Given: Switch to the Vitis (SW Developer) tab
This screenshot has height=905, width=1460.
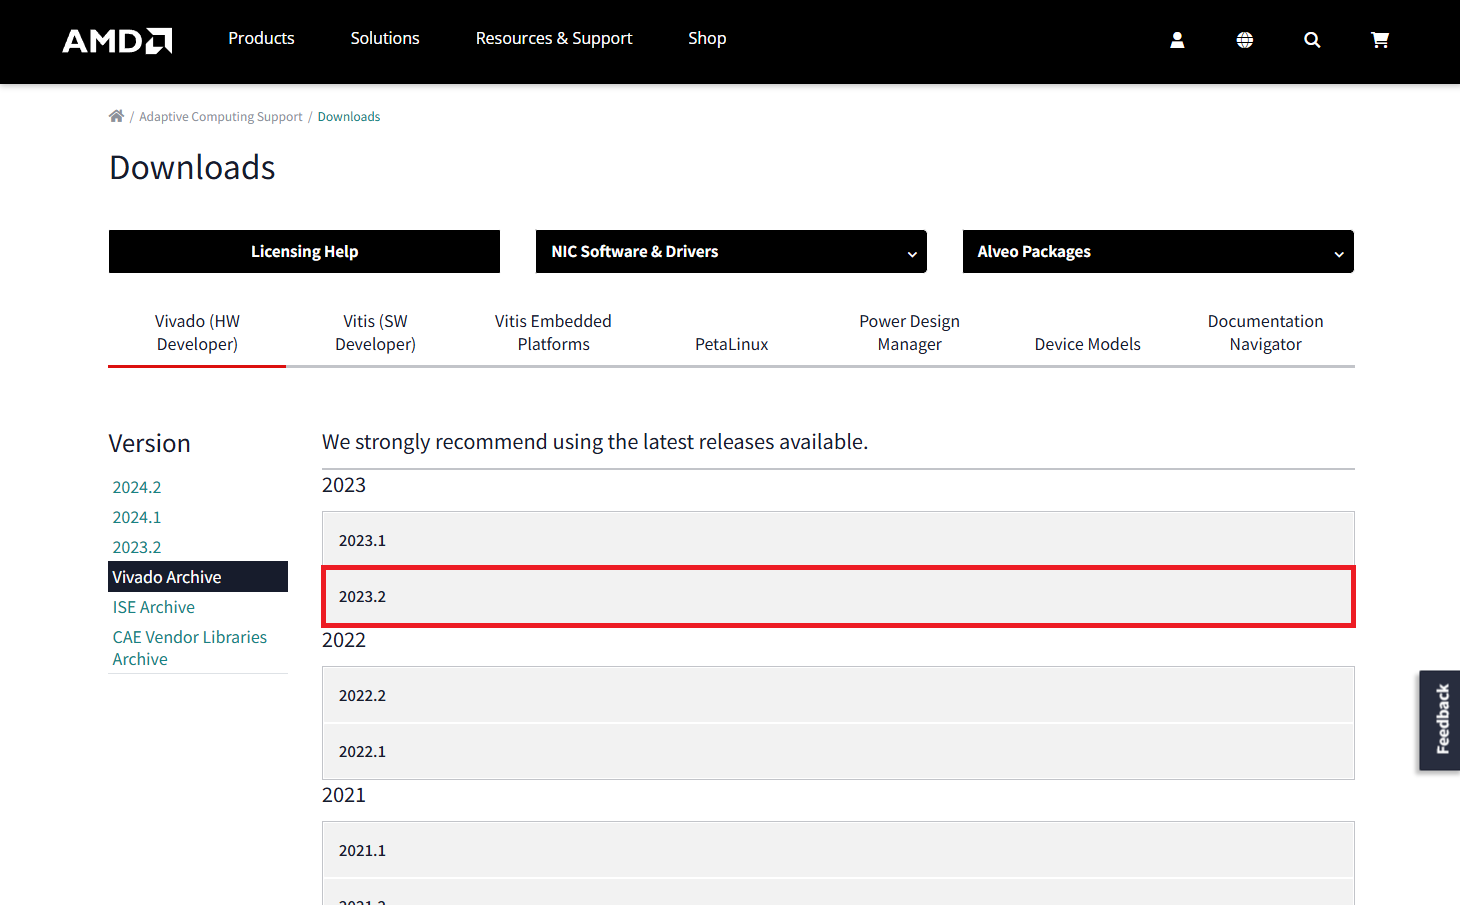Looking at the screenshot, I should pos(375,333).
